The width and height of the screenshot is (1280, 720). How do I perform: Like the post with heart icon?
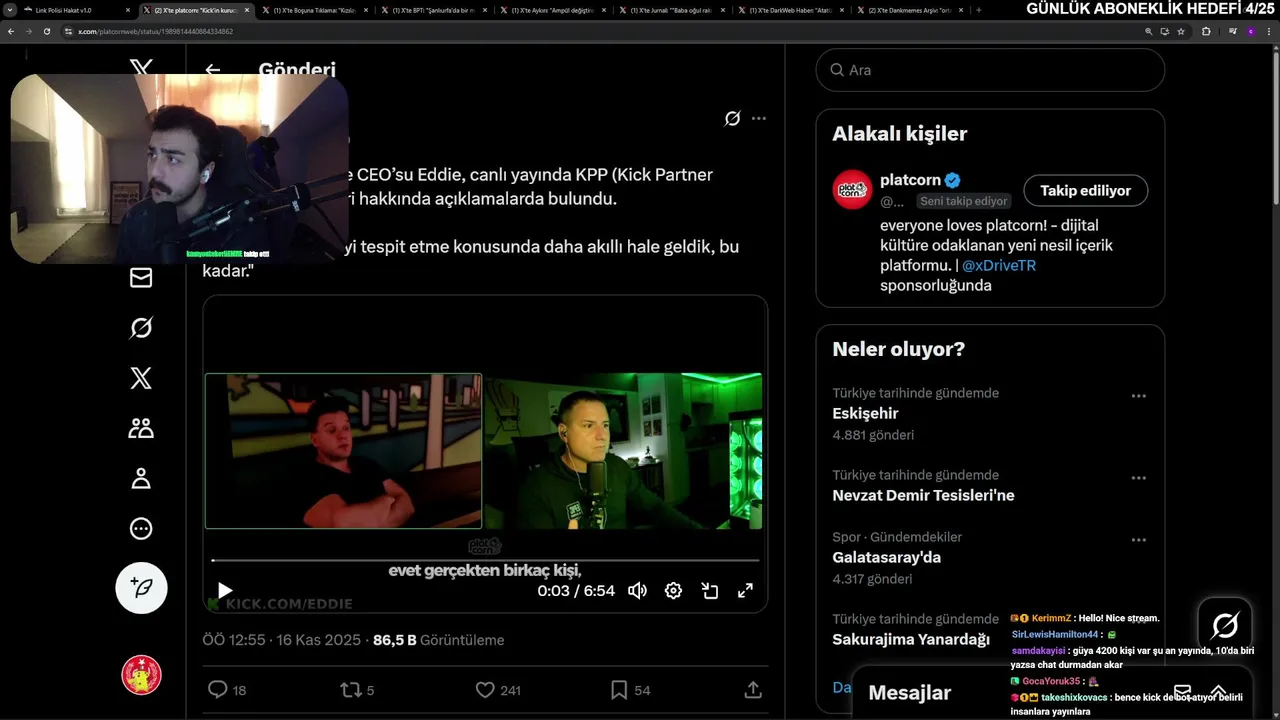[x=485, y=690]
